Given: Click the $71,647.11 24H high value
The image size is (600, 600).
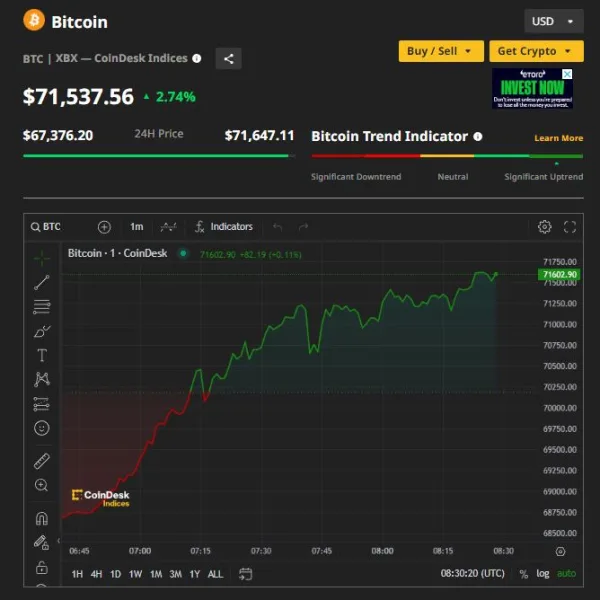Looking at the screenshot, I should click(259, 135).
